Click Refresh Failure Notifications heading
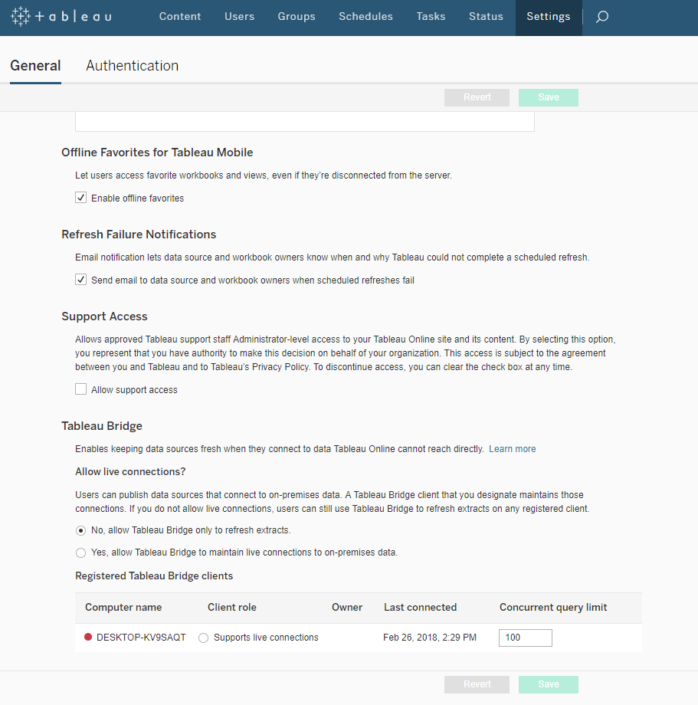Viewport: 698px width, 705px height. [x=139, y=234]
